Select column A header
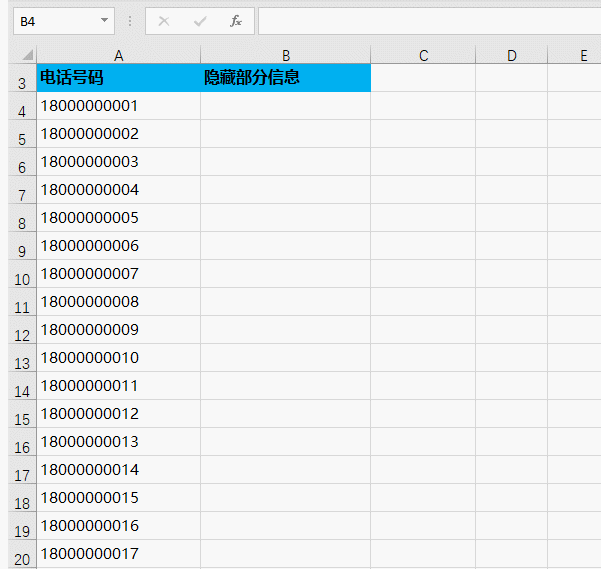The image size is (601, 569). pyautogui.click(x=118, y=56)
